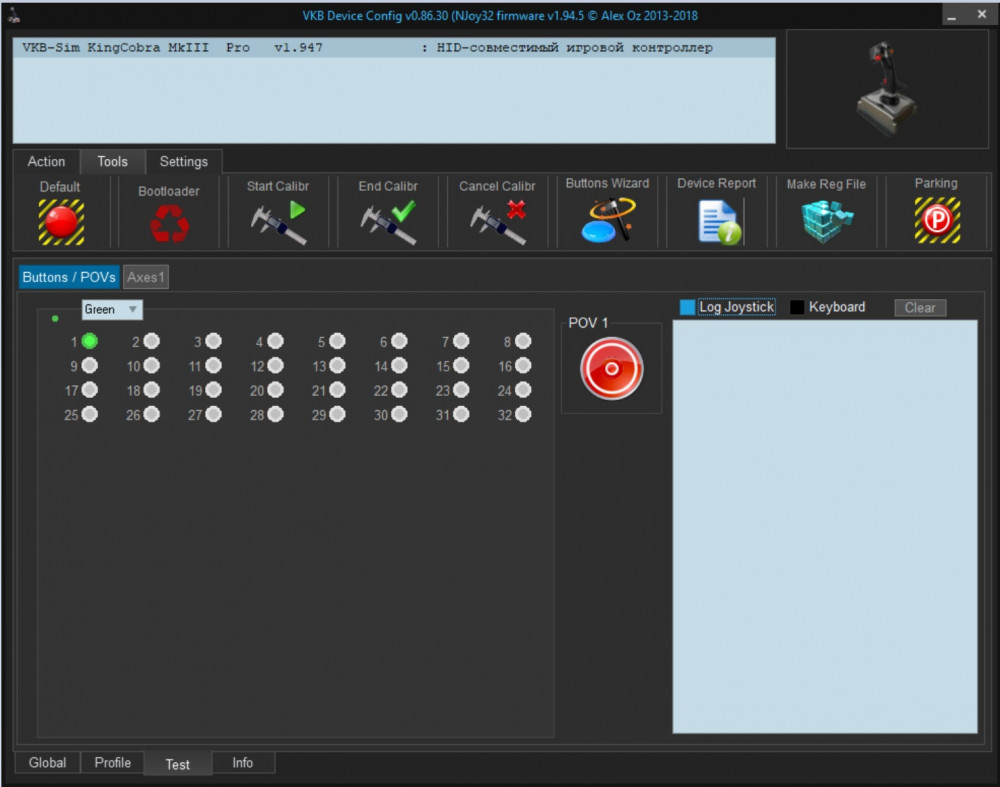Viewport: 1000px width, 787px height.
Task: Start calibration with Start Calibr icon
Action: click(279, 222)
